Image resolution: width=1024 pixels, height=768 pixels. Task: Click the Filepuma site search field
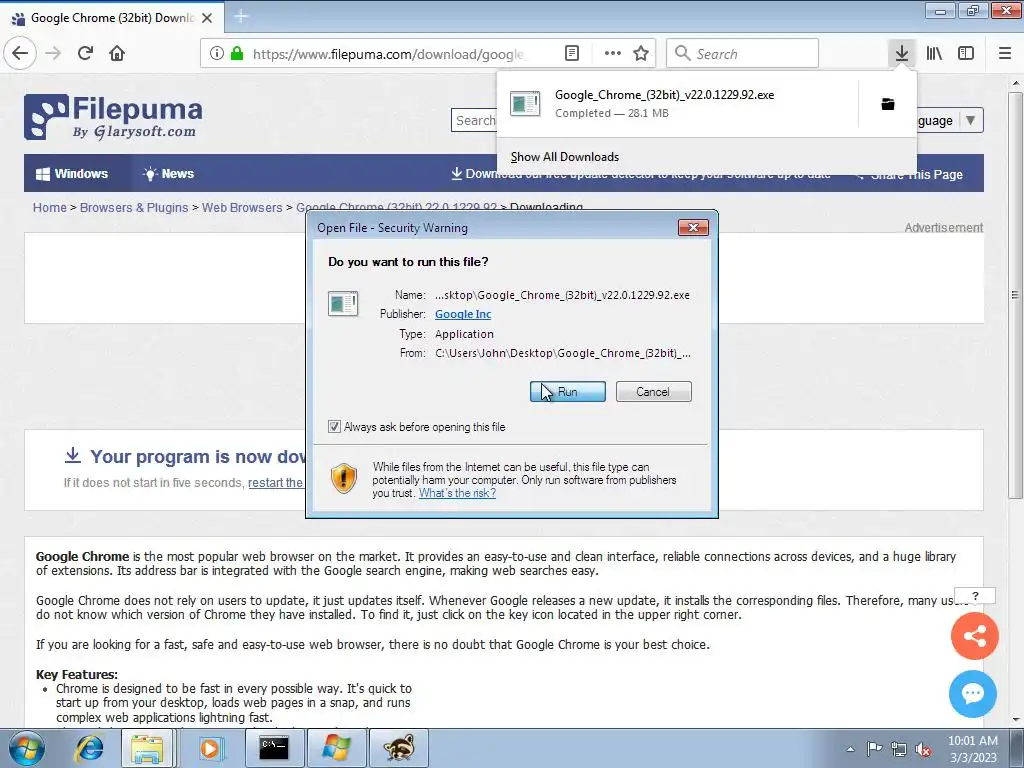point(474,120)
